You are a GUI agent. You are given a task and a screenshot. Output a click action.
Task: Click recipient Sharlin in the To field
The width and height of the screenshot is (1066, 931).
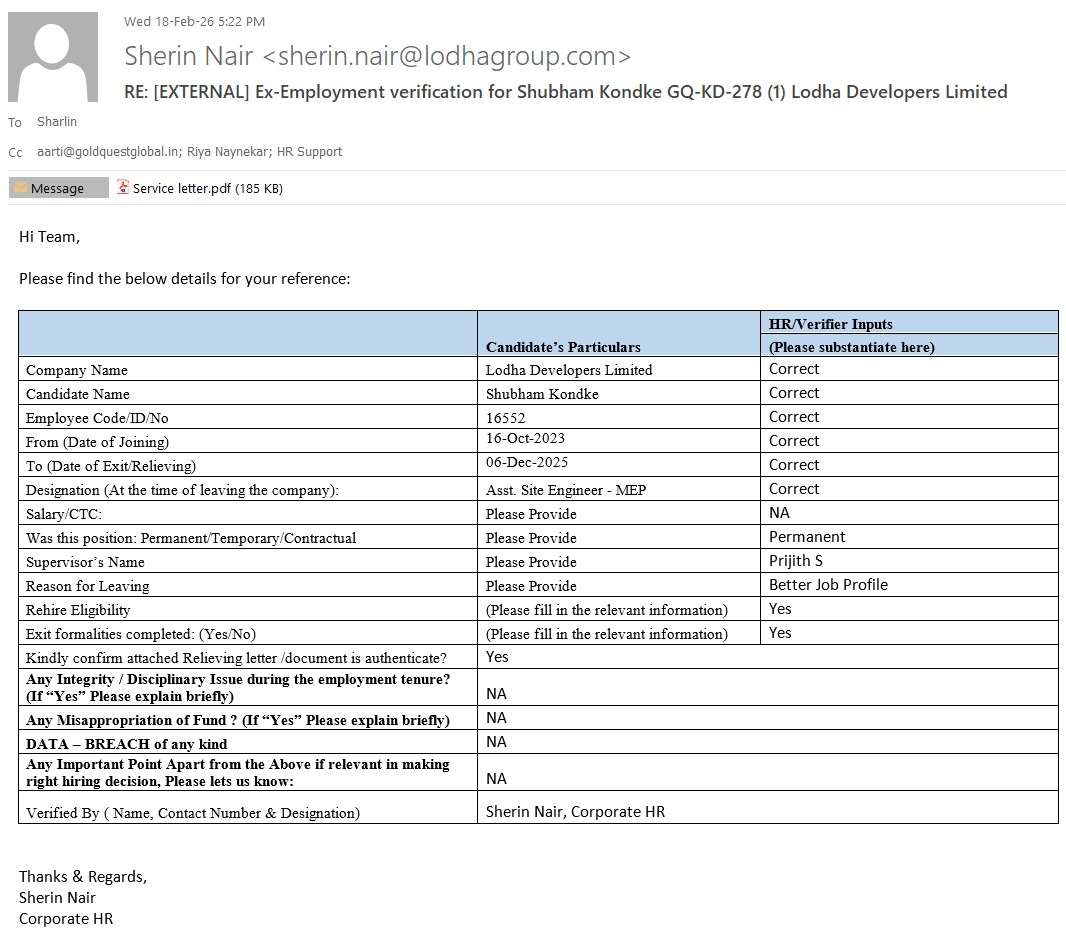point(57,122)
